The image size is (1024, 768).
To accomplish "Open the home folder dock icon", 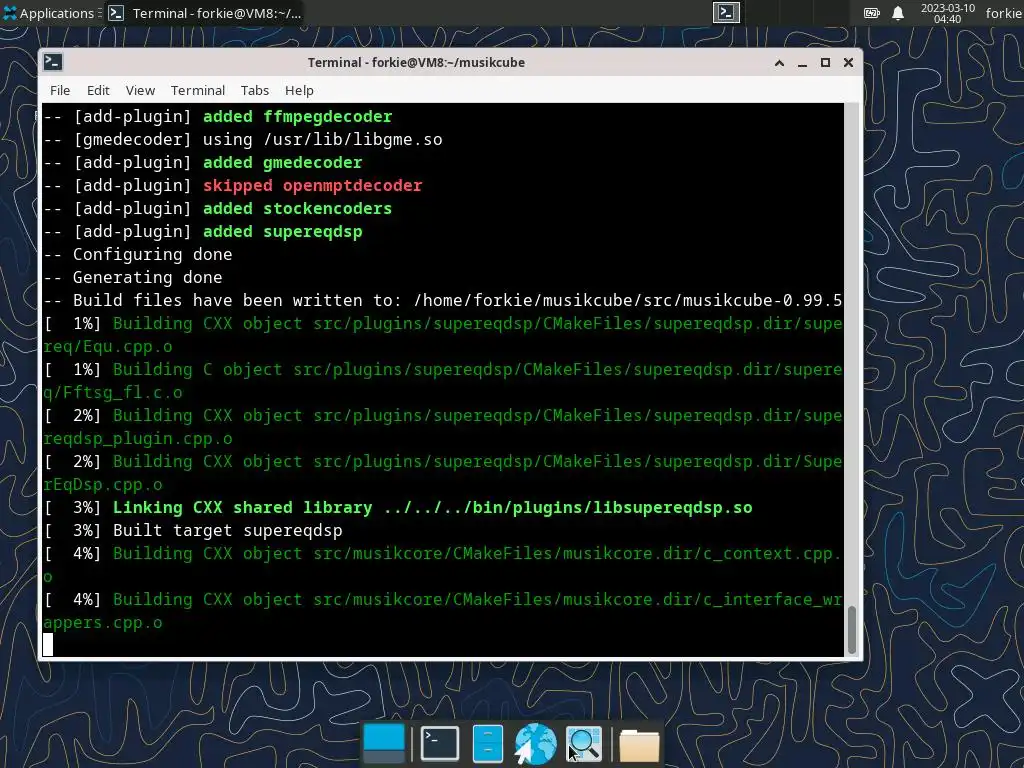I will (639, 745).
